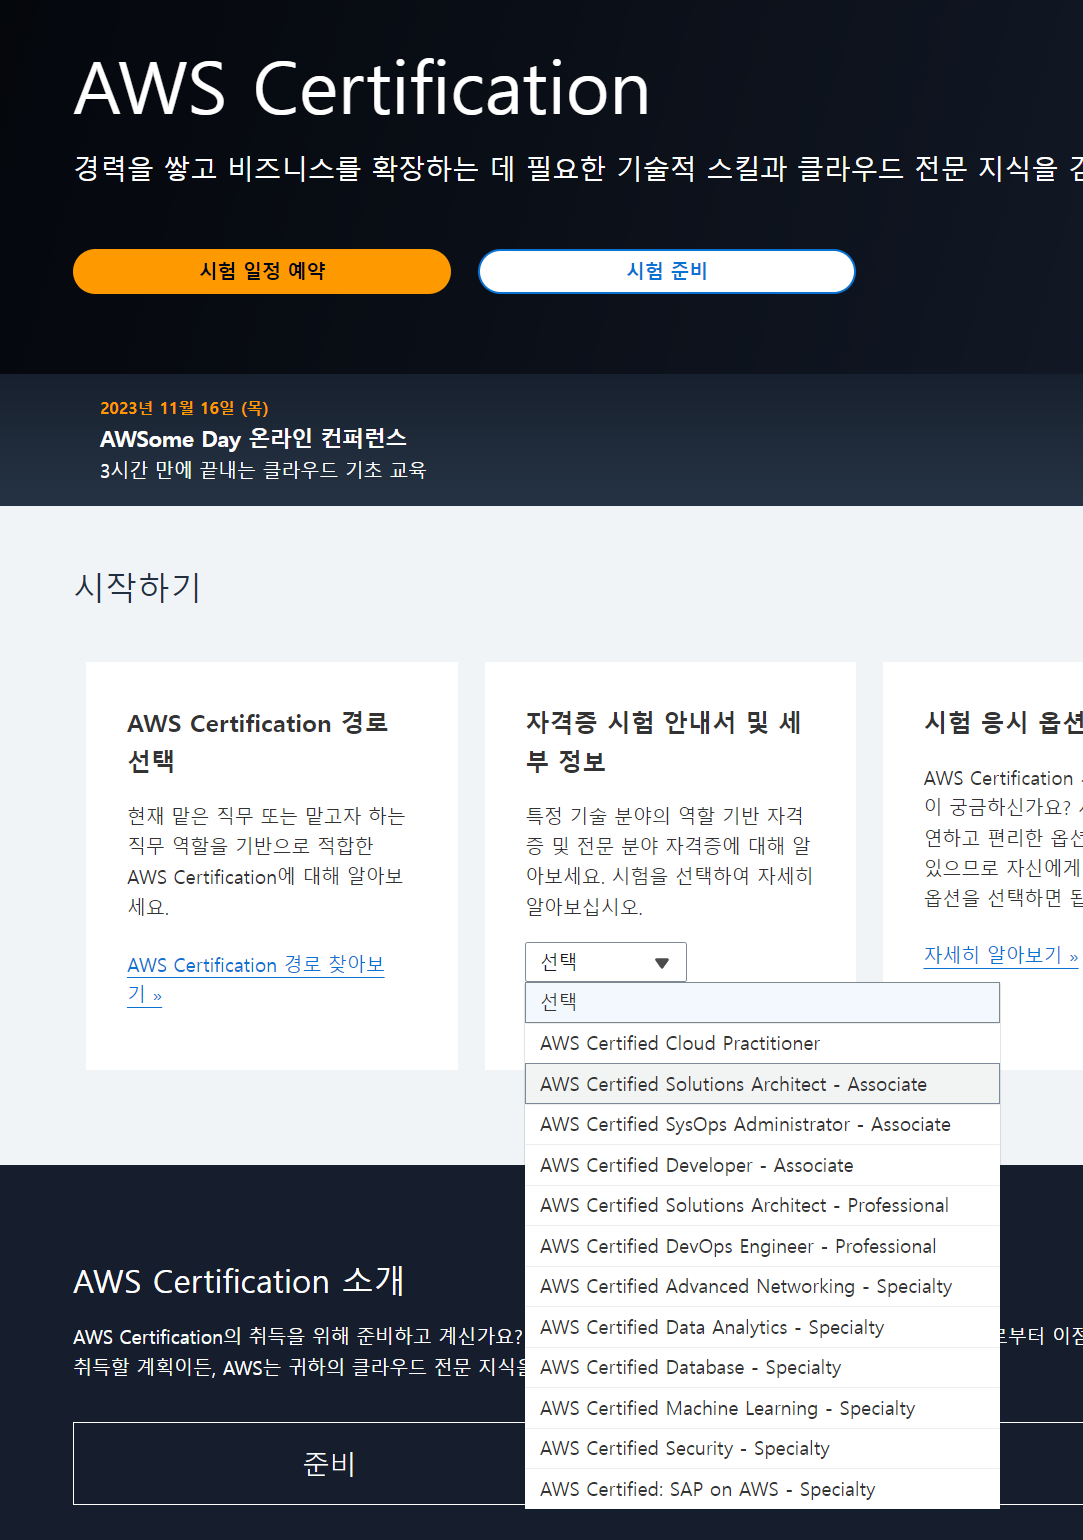Select AWS Certified Data Analytics - Specialty
The width and height of the screenshot is (1083, 1540).
click(x=762, y=1327)
